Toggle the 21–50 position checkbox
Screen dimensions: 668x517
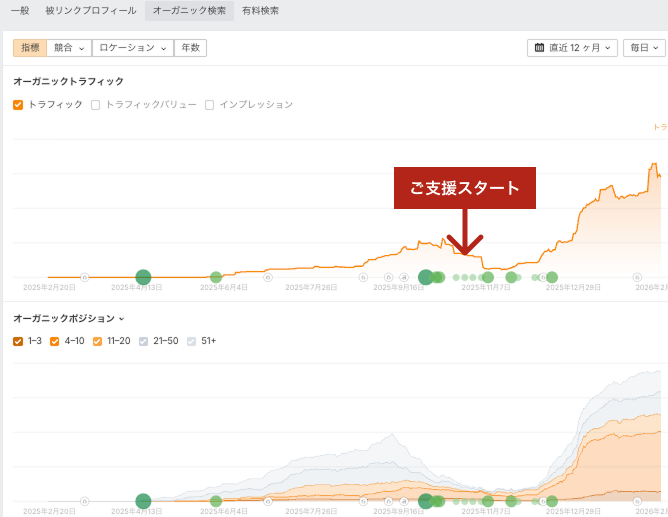pyautogui.click(x=144, y=341)
